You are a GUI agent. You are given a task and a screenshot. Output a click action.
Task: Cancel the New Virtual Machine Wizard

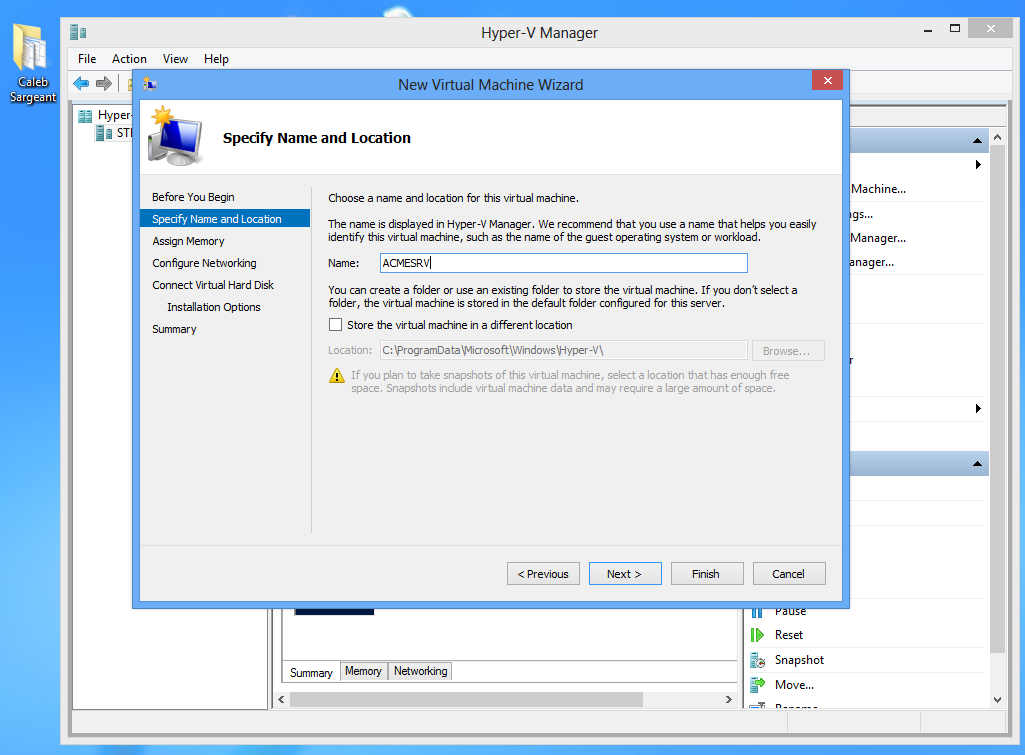click(x=789, y=574)
